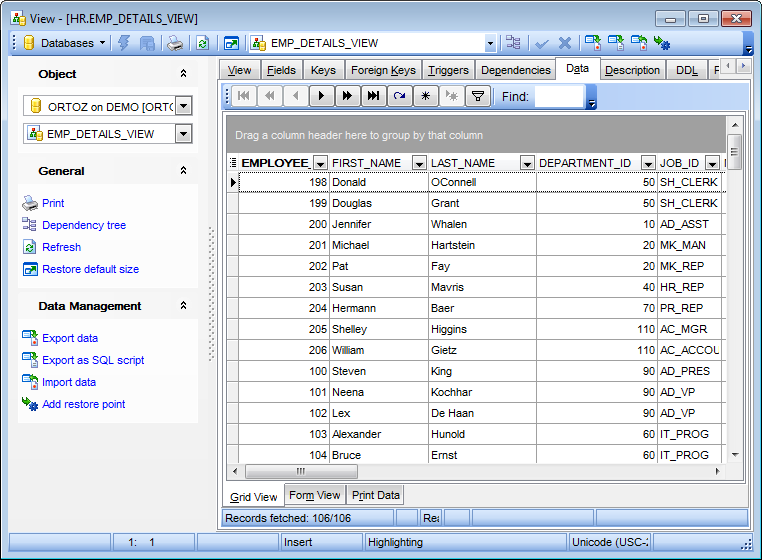762x560 pixels.
Task: Click the Dependency tree toolbar icon
Action: pyautogui.click(x=513, y=43)
